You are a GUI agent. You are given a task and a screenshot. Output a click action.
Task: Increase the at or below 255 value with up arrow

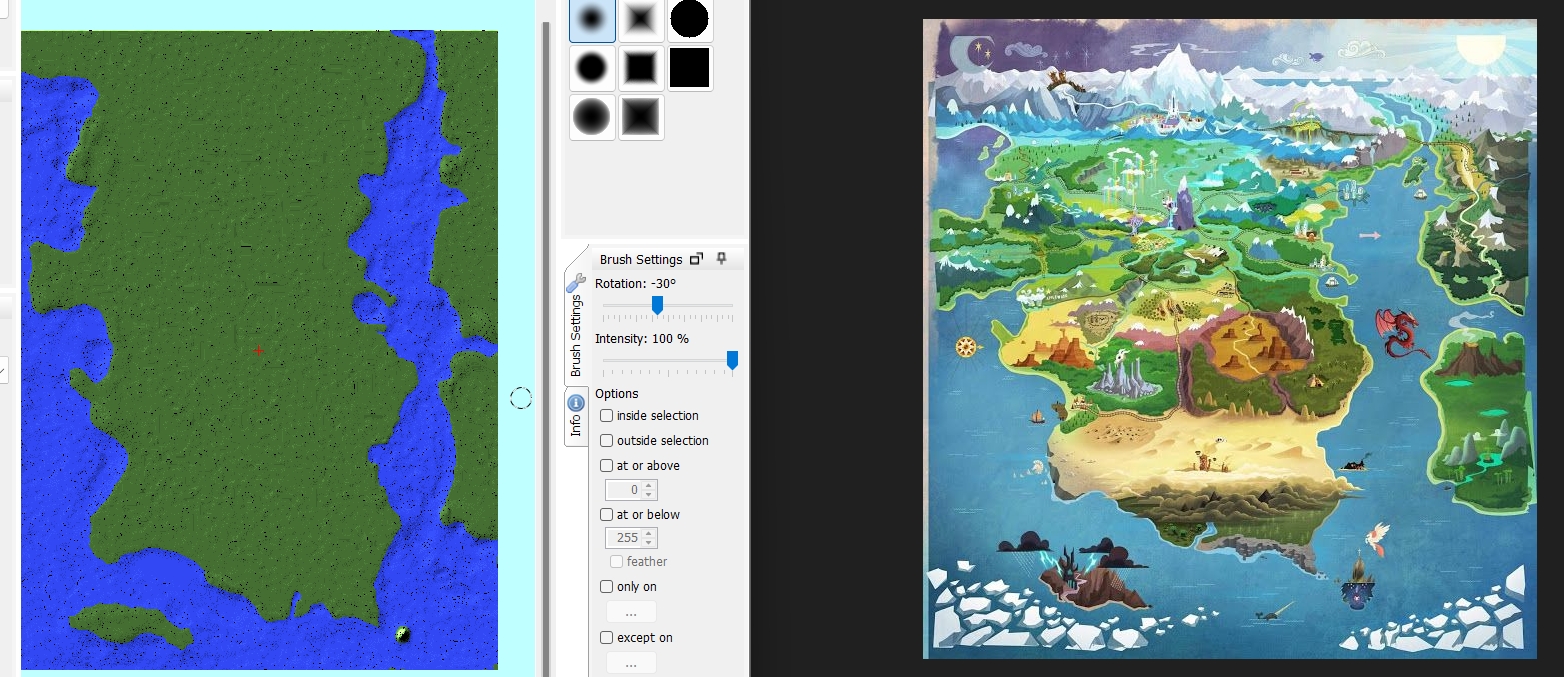tap(648, 533)
